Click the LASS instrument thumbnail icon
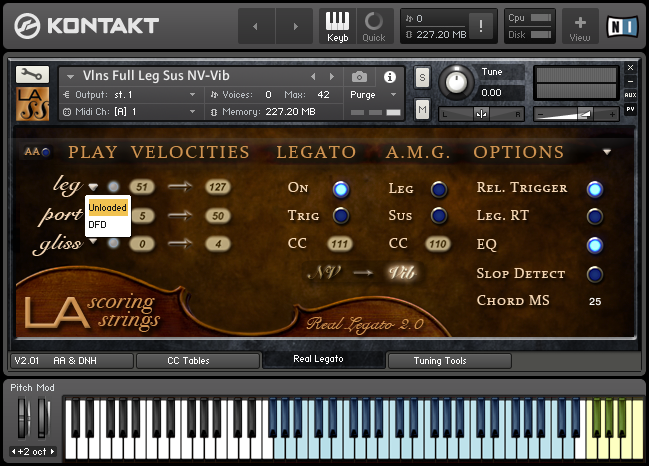Viewport: 649px width, 466px height. (x=32, y=104)
